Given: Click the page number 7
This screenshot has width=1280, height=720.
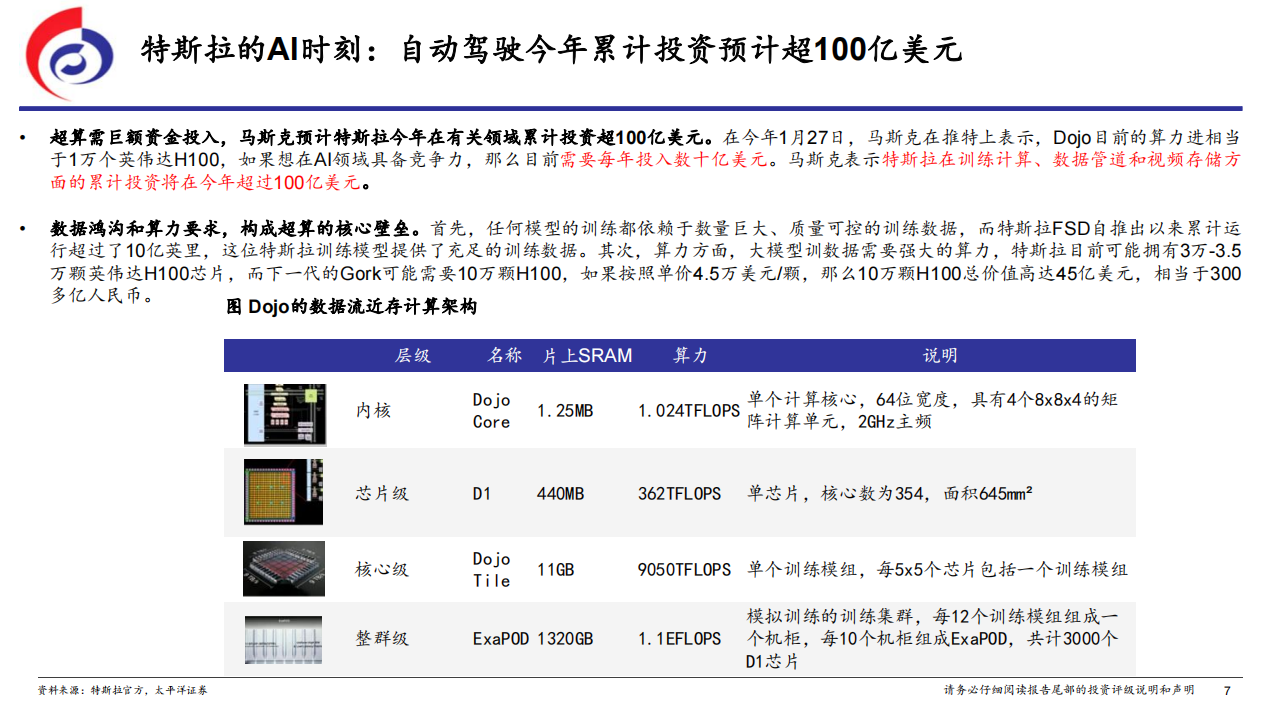Looking at the screenshot, I should [x=1228, y=690].
